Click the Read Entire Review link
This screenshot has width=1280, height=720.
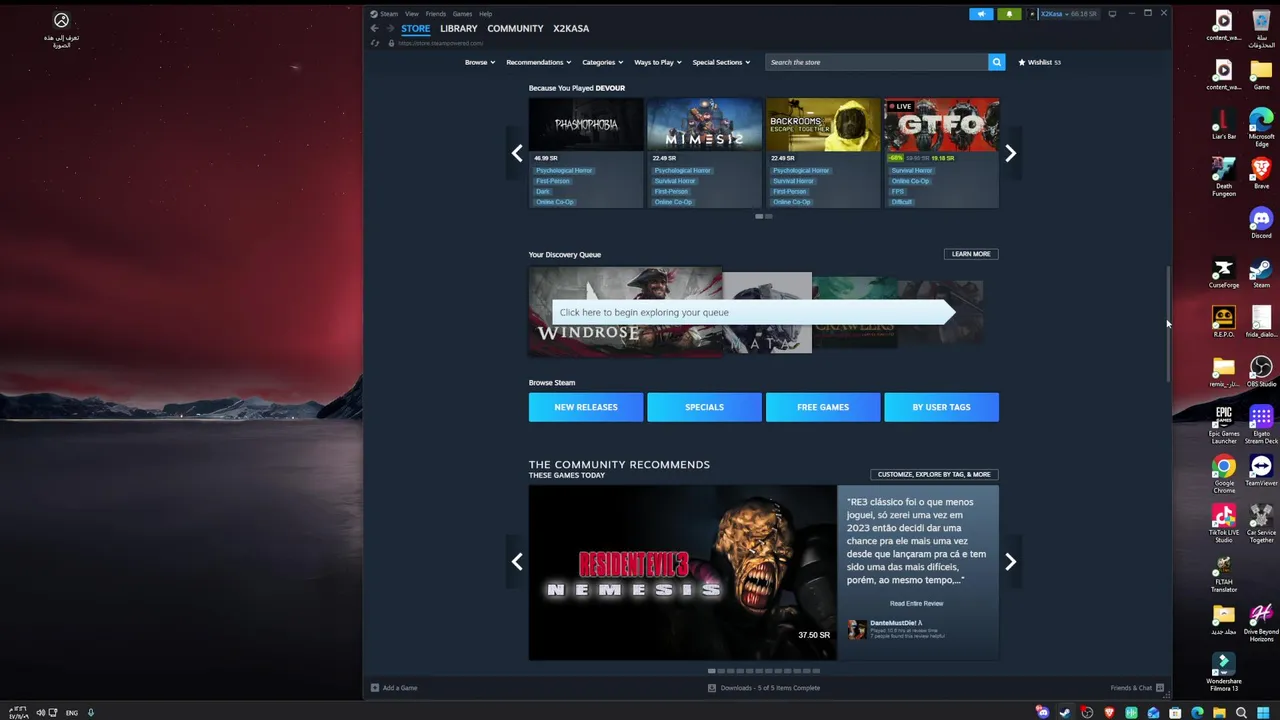click(917, 603)
